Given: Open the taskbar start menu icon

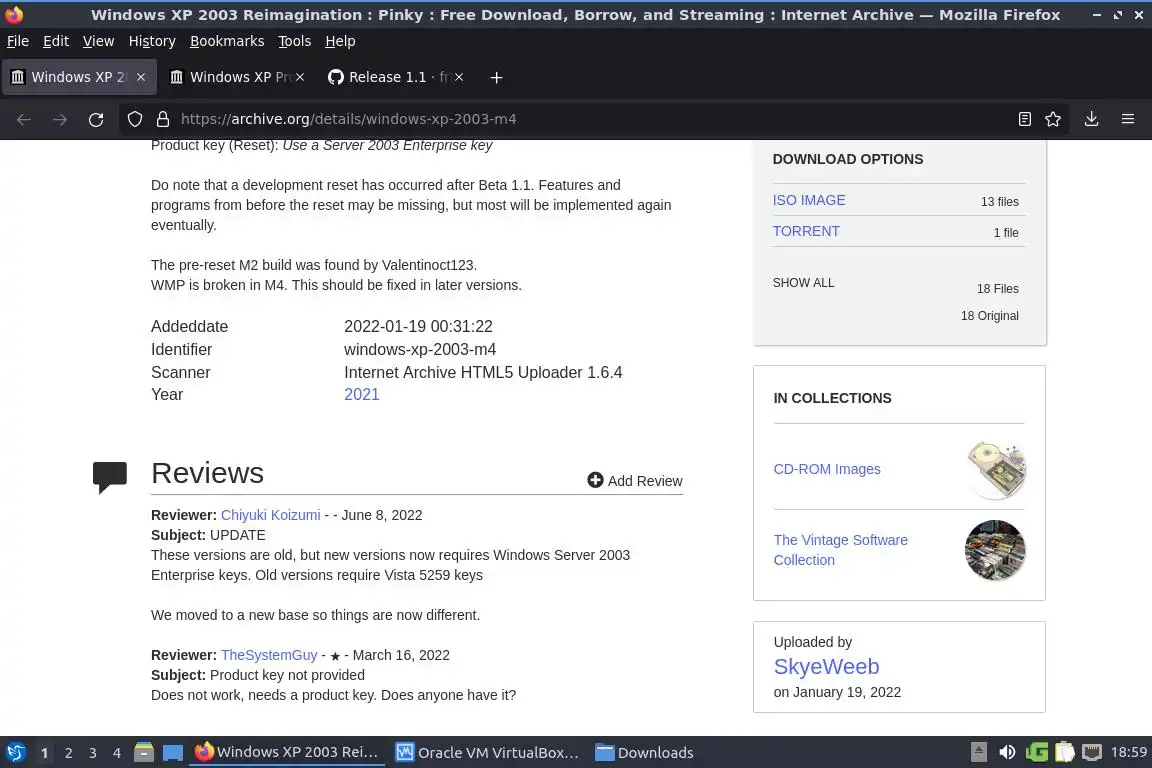Looking at the screenshot, I should (x=15, y=752).
